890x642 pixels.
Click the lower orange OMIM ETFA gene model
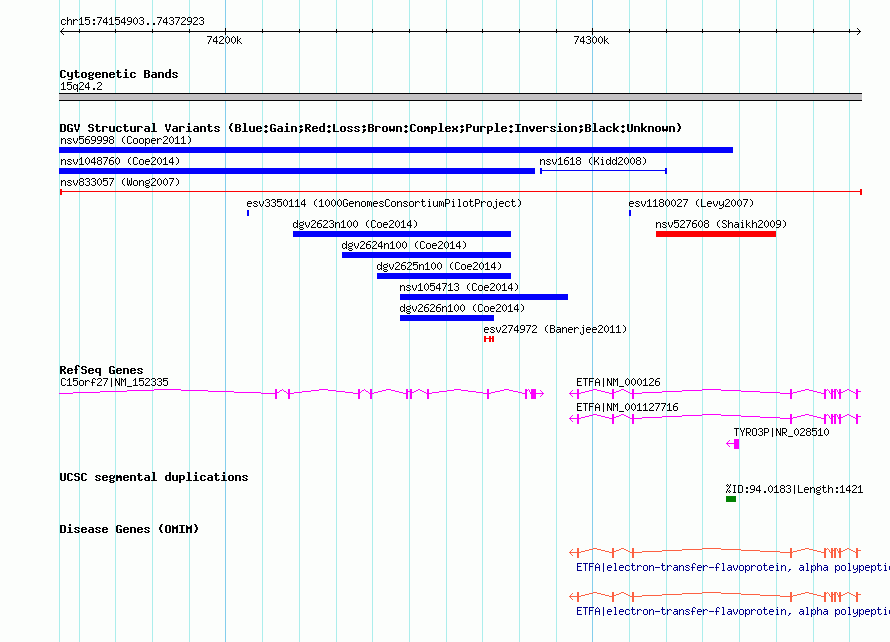click(715, 596)
